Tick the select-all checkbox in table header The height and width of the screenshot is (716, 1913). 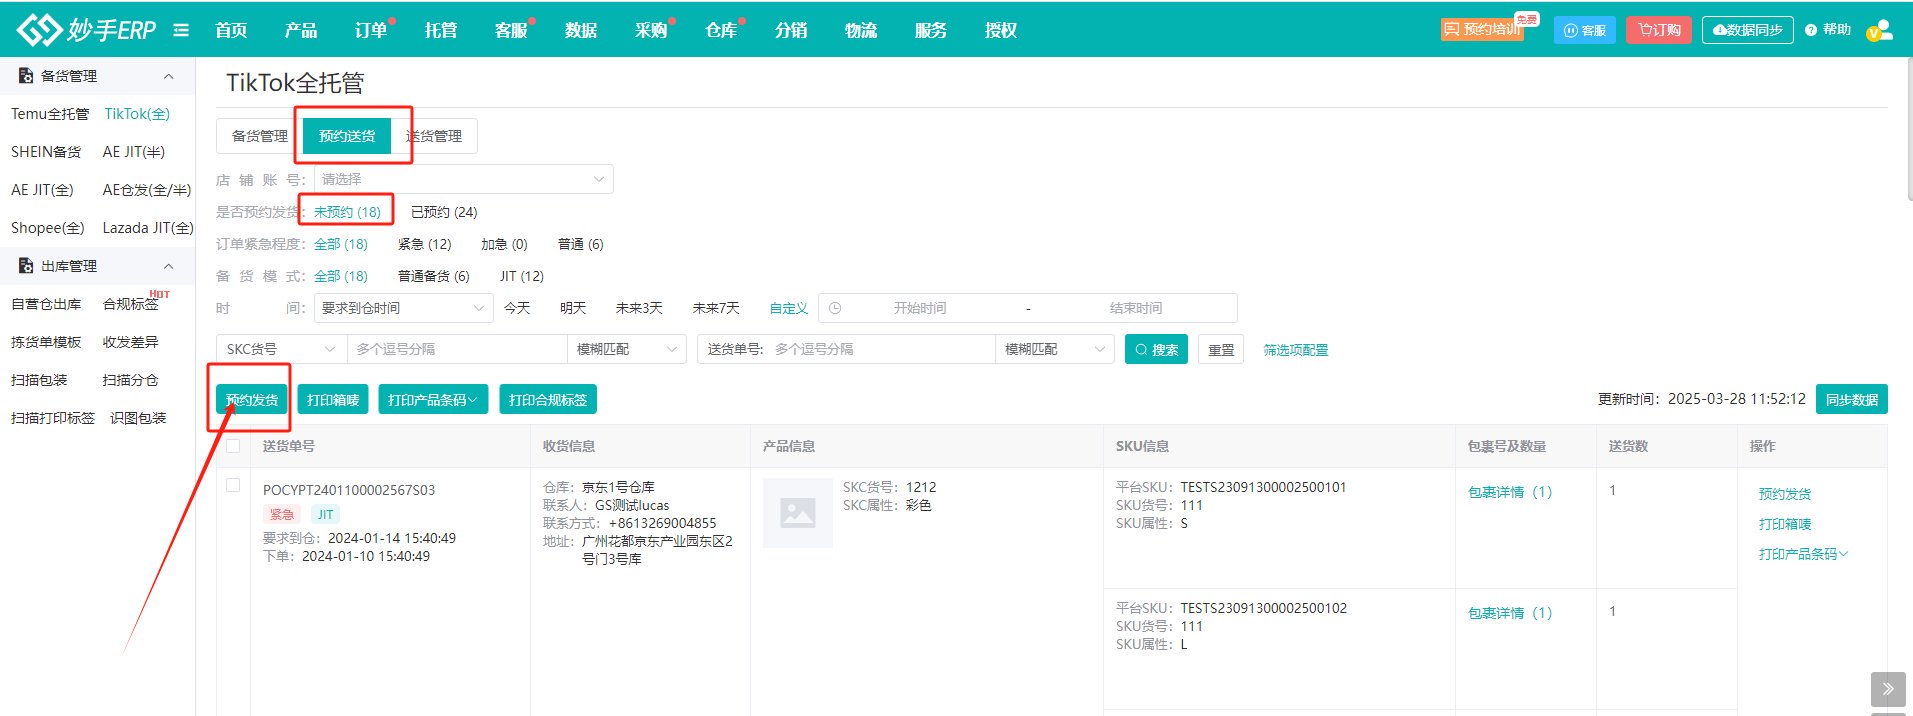233,446
